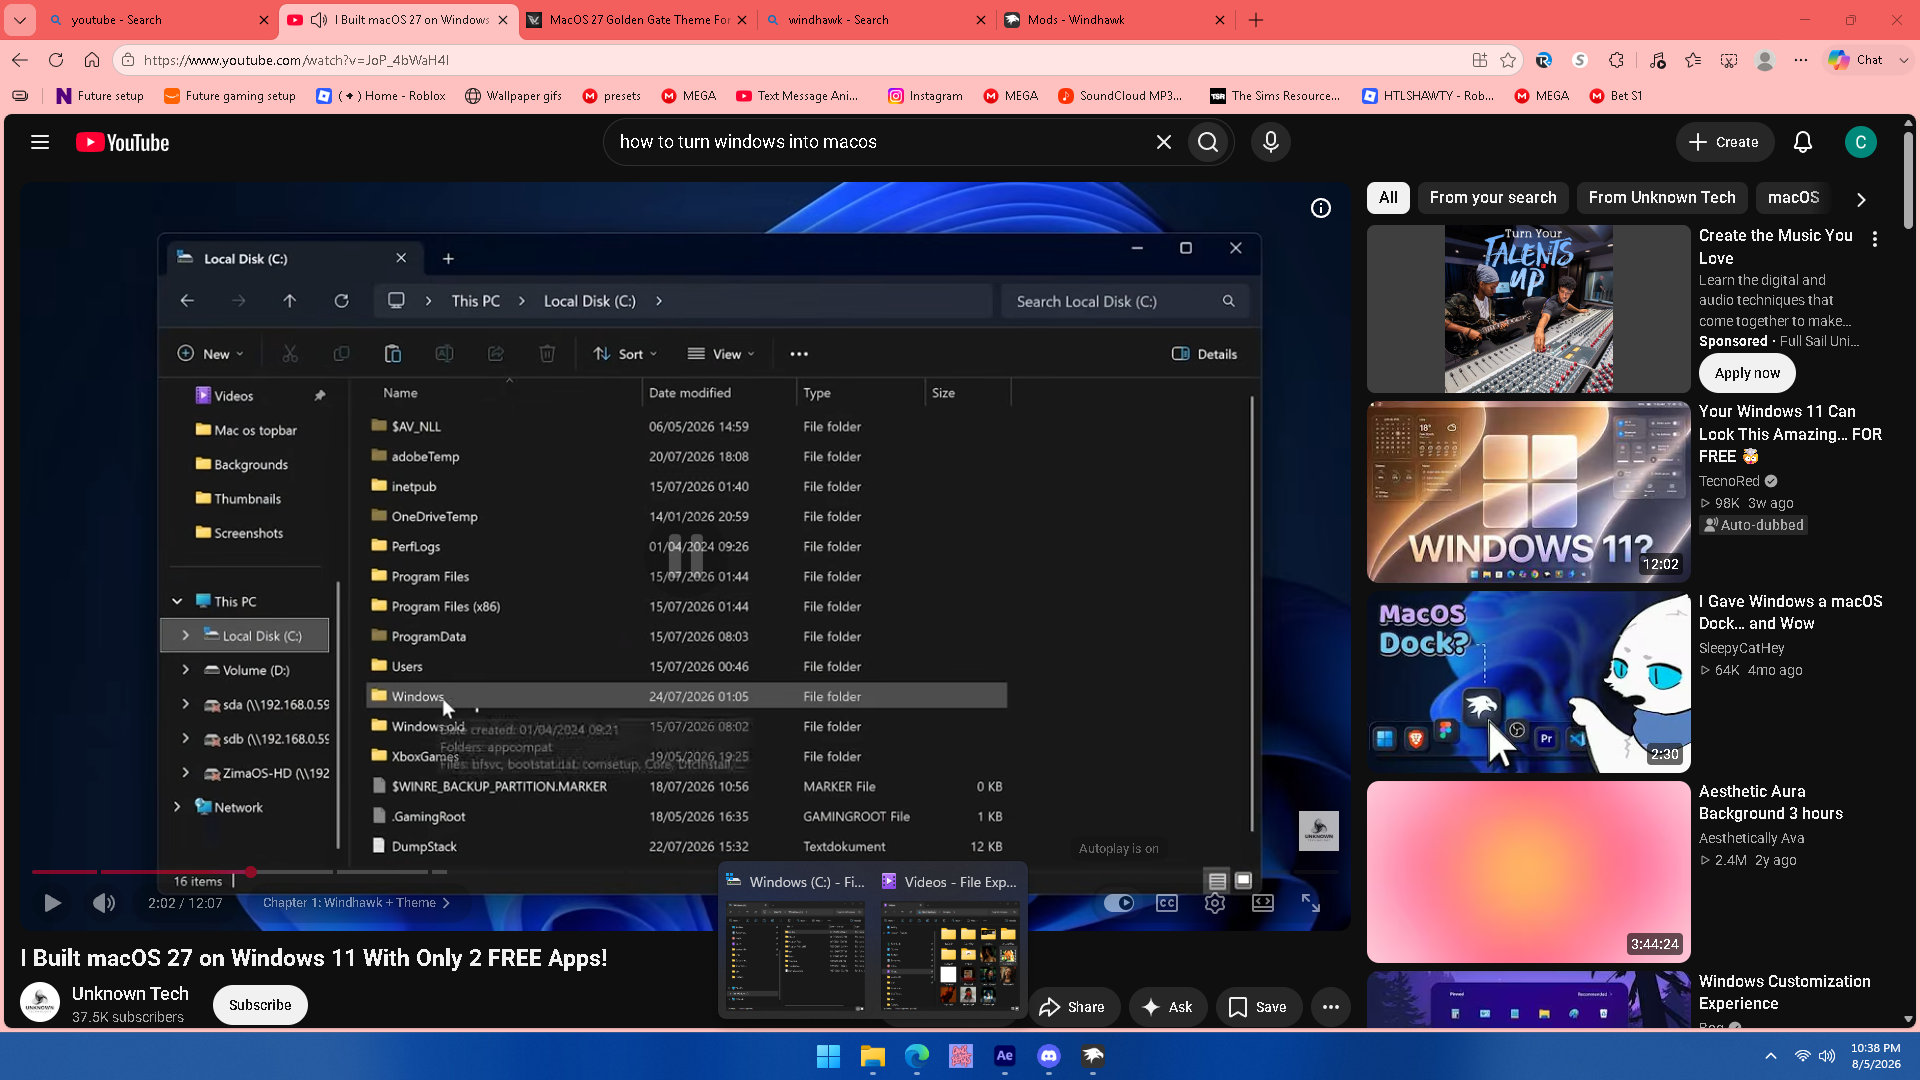Open the browser profile icon

point(1765,60)
